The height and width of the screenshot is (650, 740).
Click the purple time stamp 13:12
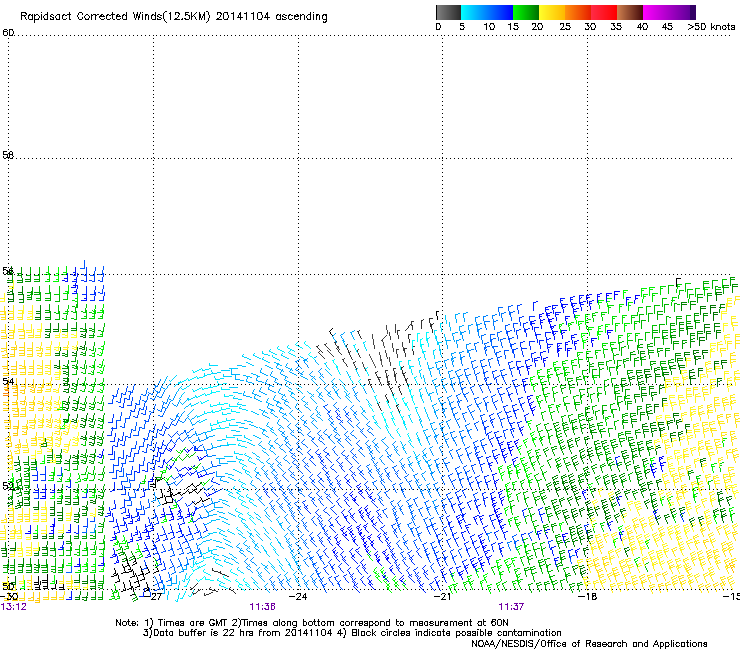pyautogui.click(x=14, y=607)
